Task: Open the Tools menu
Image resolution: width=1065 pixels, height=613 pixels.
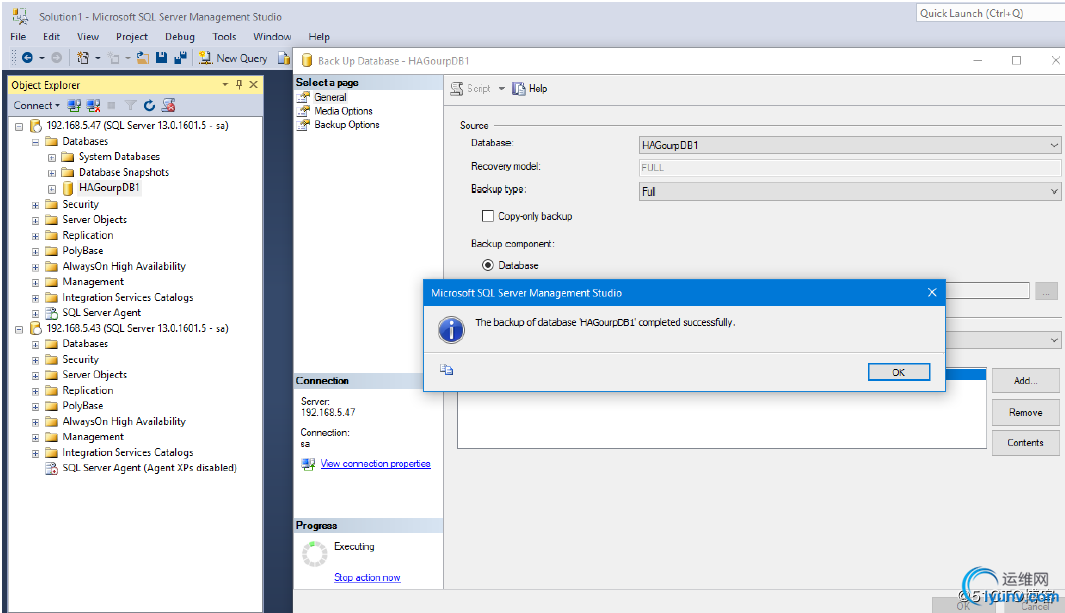Action: click(x=224, y=37)
